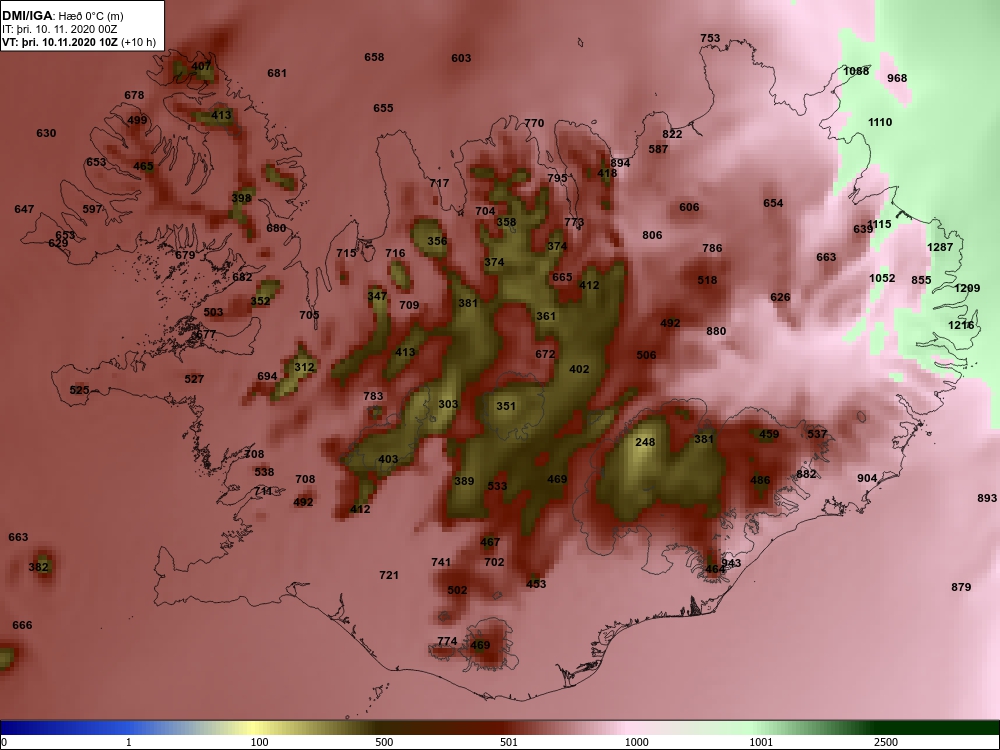
Task: Click the map value 770 on the north coast
Action: [x=534, y=124]
